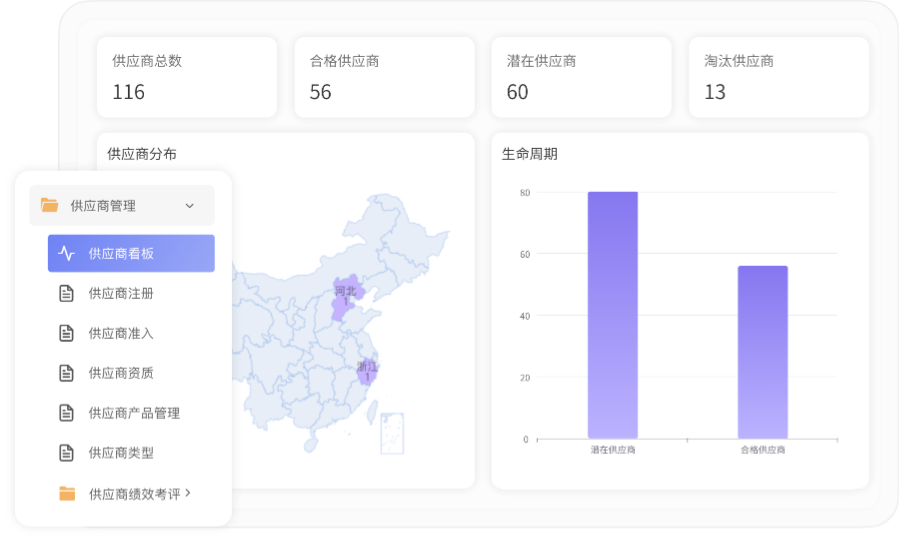The image size is (900, 542).
Task: Open the 供应商注册 menu item
Action: (121, 293)
